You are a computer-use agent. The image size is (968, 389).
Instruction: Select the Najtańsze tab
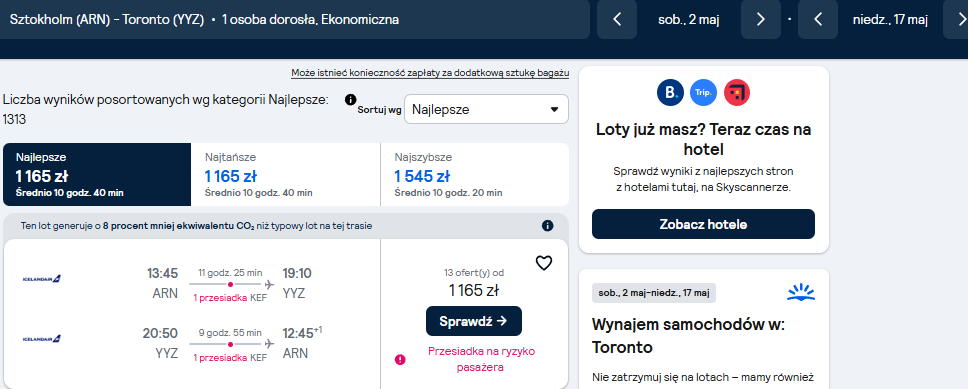(286, 175)
